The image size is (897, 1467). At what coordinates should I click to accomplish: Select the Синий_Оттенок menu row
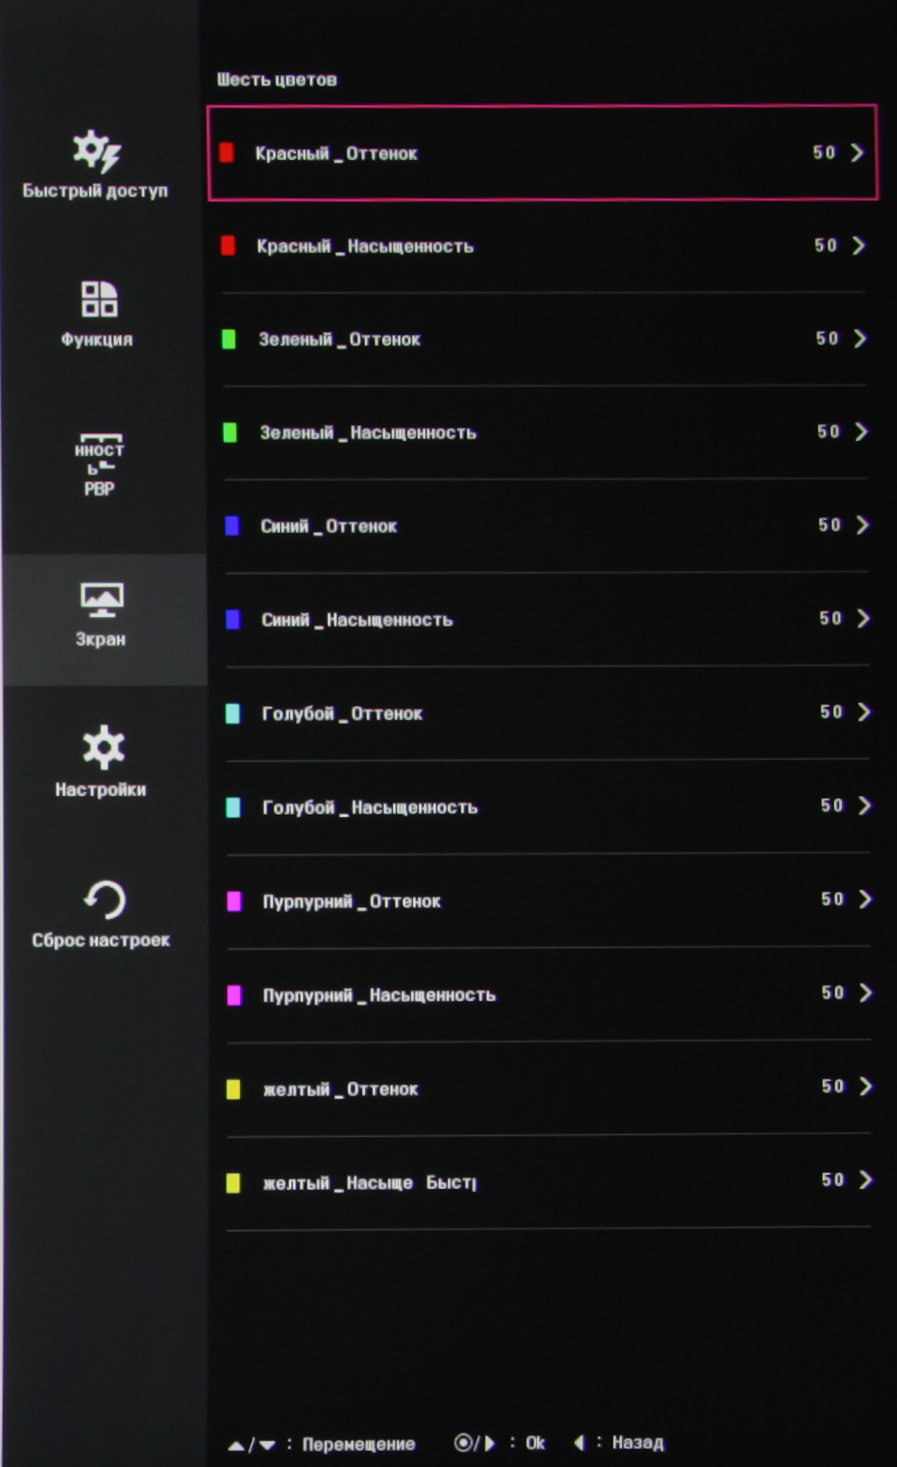545,526
